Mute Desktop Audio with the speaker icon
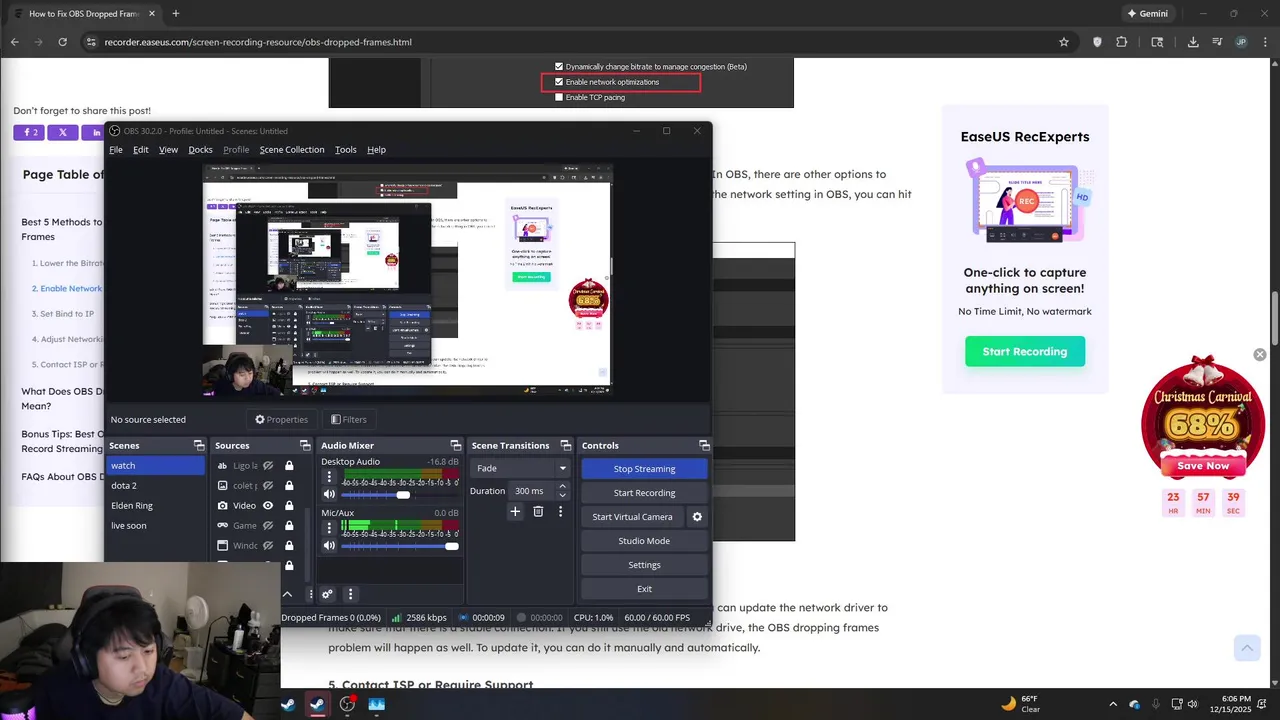This screenshot has height=720, width=1280. point(329,494)
